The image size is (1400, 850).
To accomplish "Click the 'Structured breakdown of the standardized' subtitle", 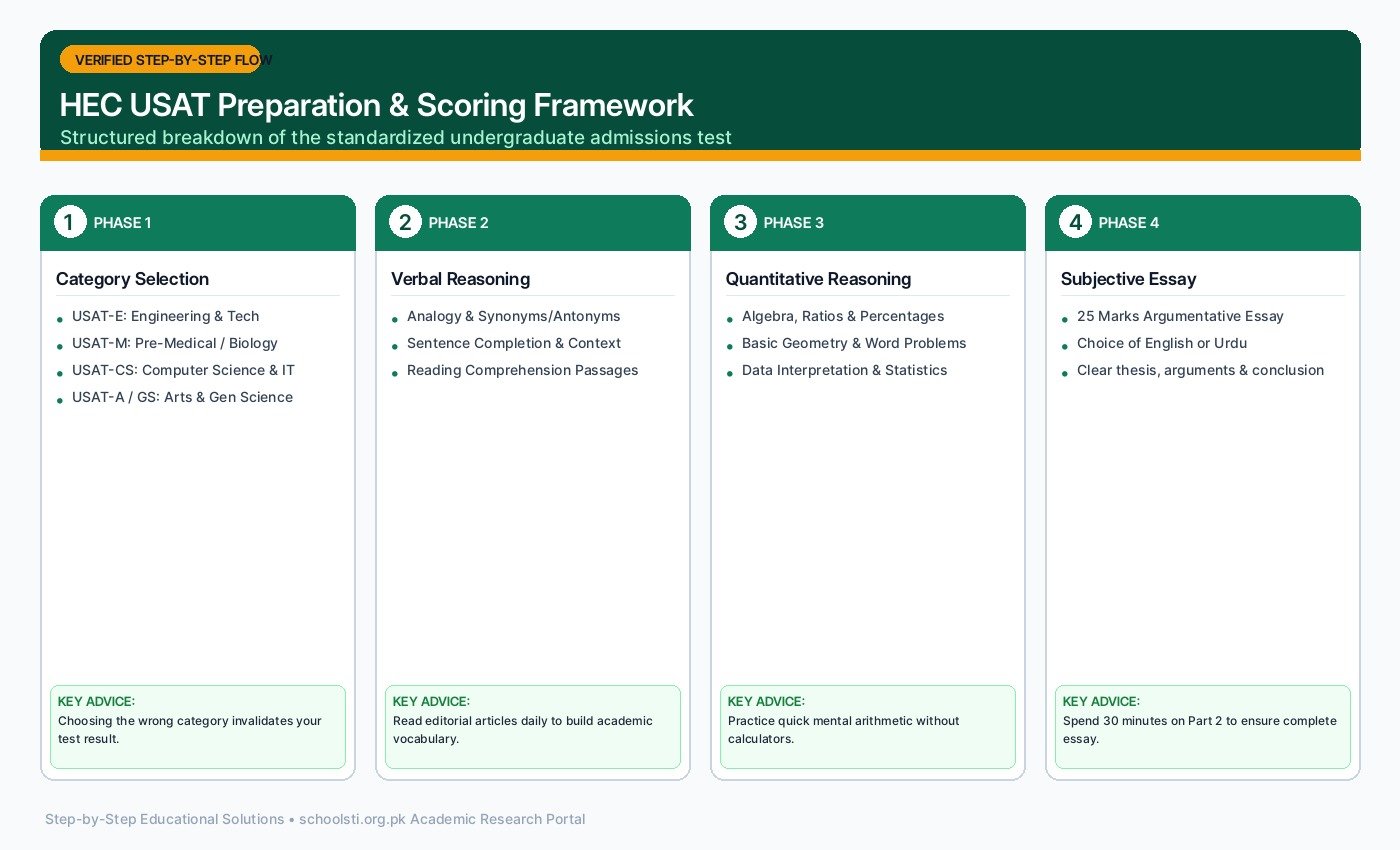I will coord(396,138).
